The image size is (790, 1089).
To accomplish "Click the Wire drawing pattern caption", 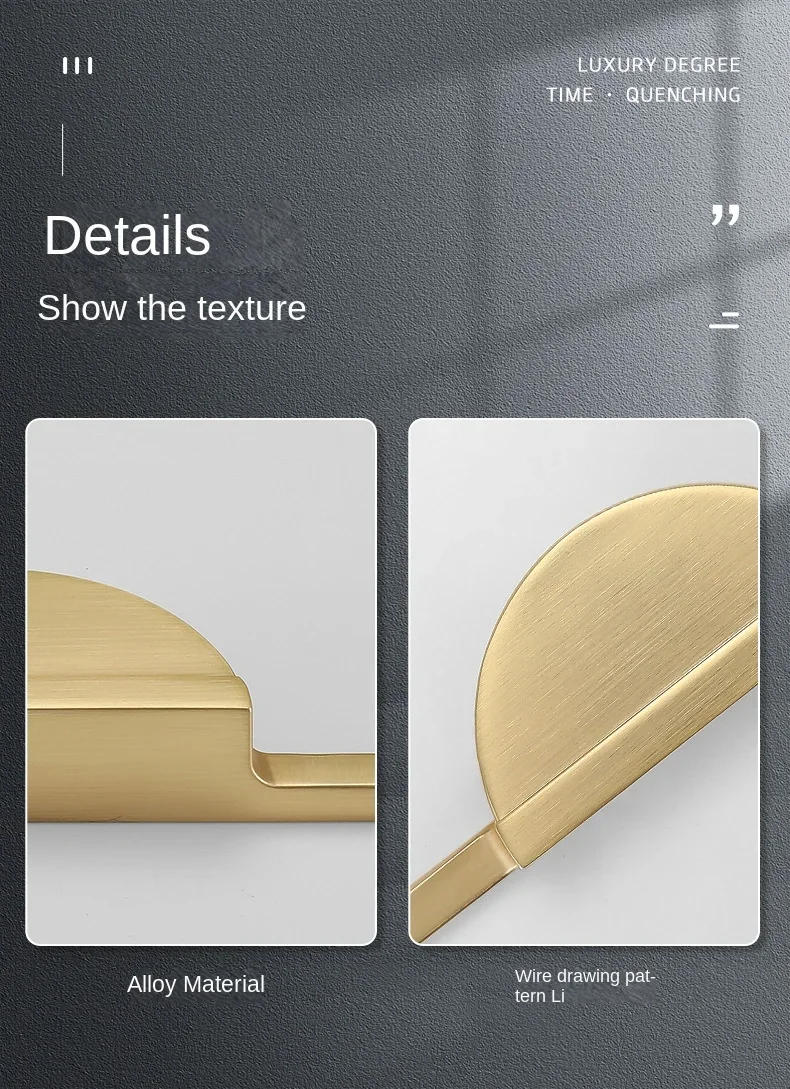I will [x=585, y=986].
